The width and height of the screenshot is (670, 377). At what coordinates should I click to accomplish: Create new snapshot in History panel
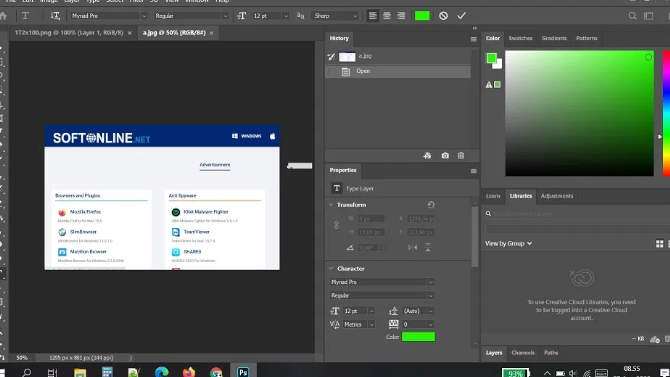[x=445, y=156]
